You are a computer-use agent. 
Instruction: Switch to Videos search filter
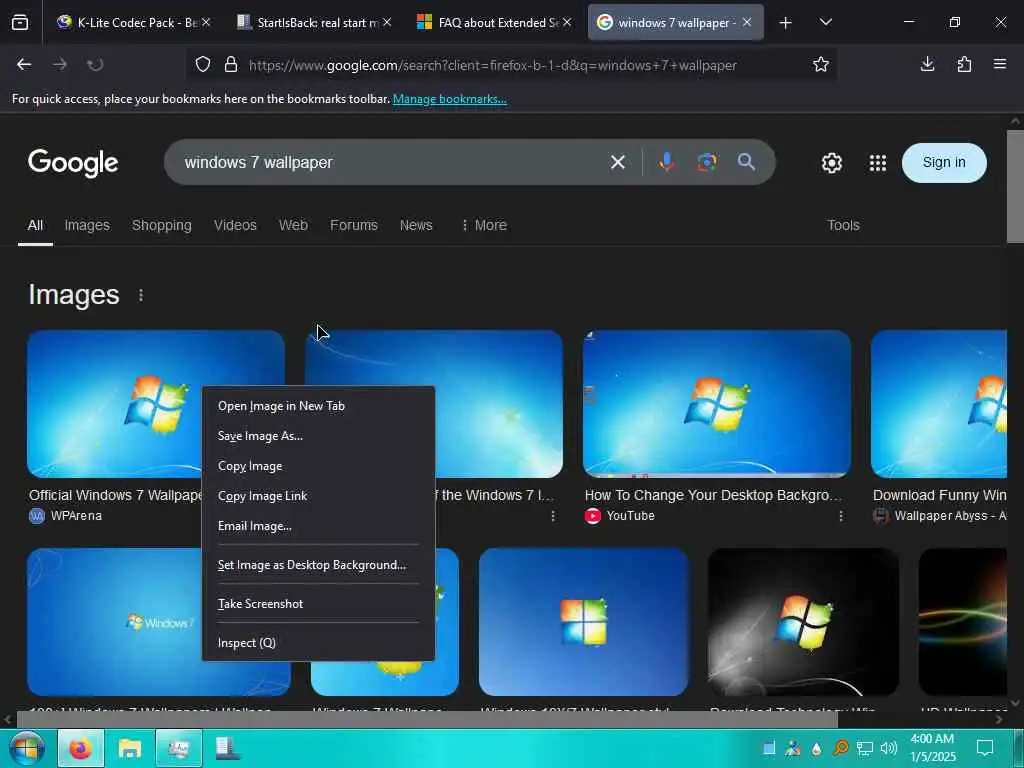click(x=235, y=225)
